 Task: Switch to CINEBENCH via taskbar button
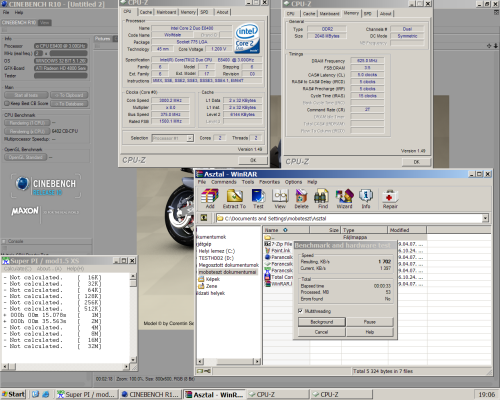[150, 394]
